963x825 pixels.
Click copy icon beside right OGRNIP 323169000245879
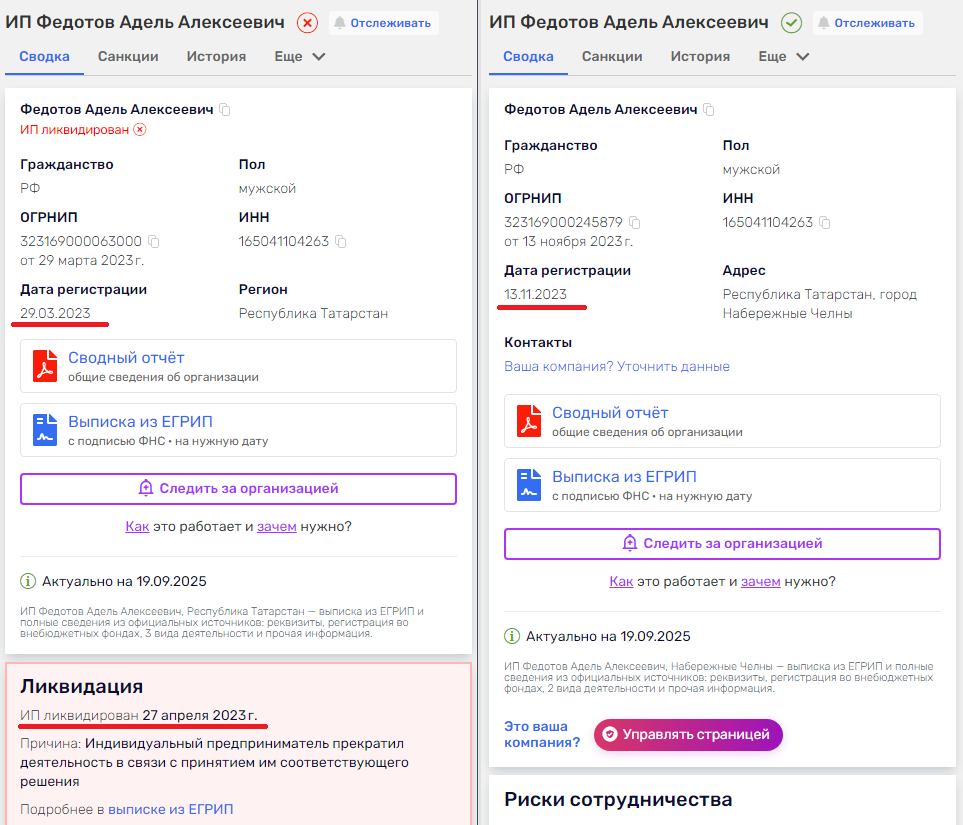click(x=635, y=222)
